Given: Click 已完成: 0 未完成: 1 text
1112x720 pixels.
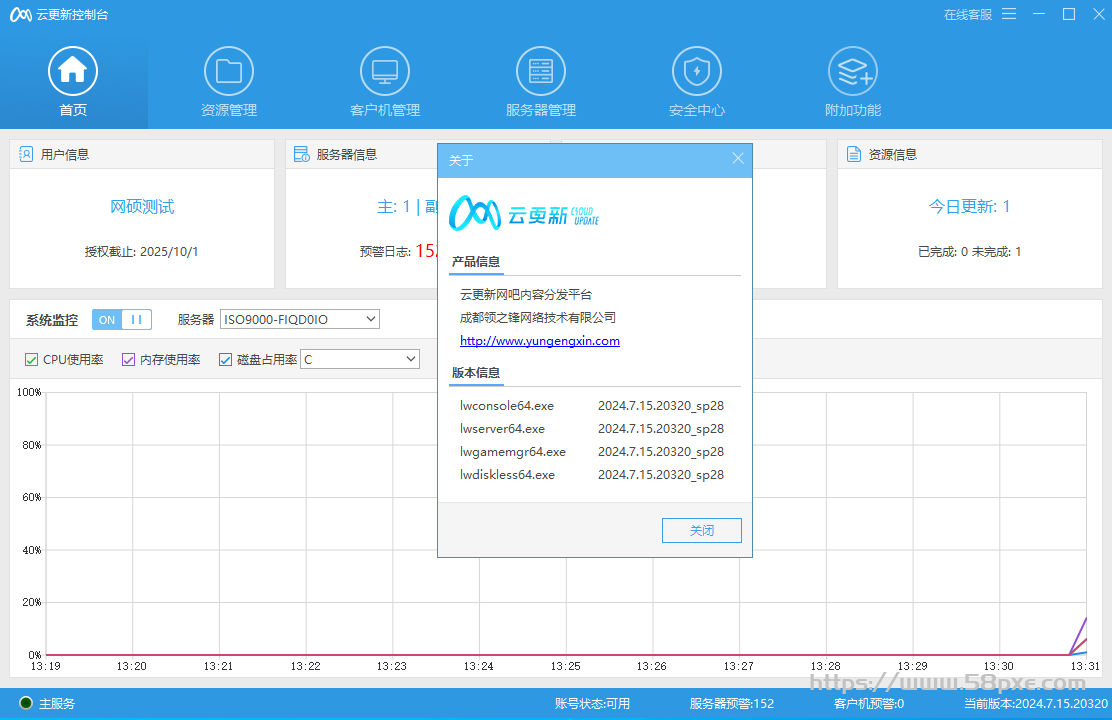Looking at the screenshot, I should click(x=969, y=252).
